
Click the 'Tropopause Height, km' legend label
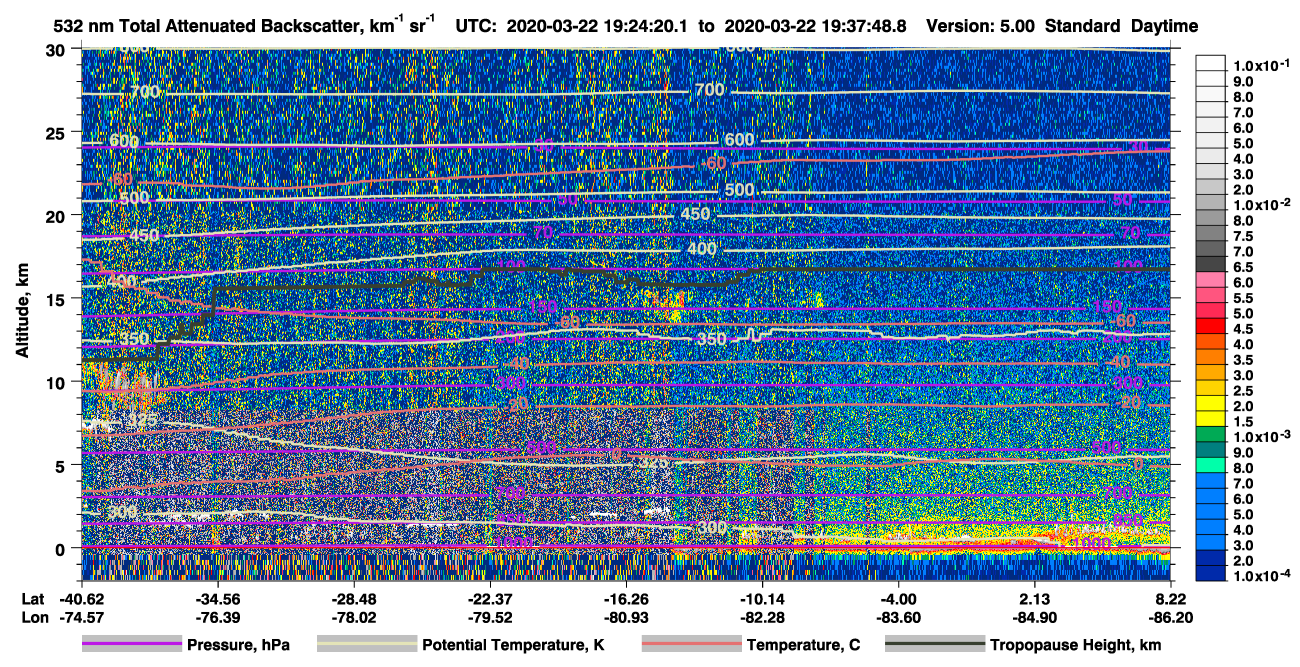coord(1075,645)
